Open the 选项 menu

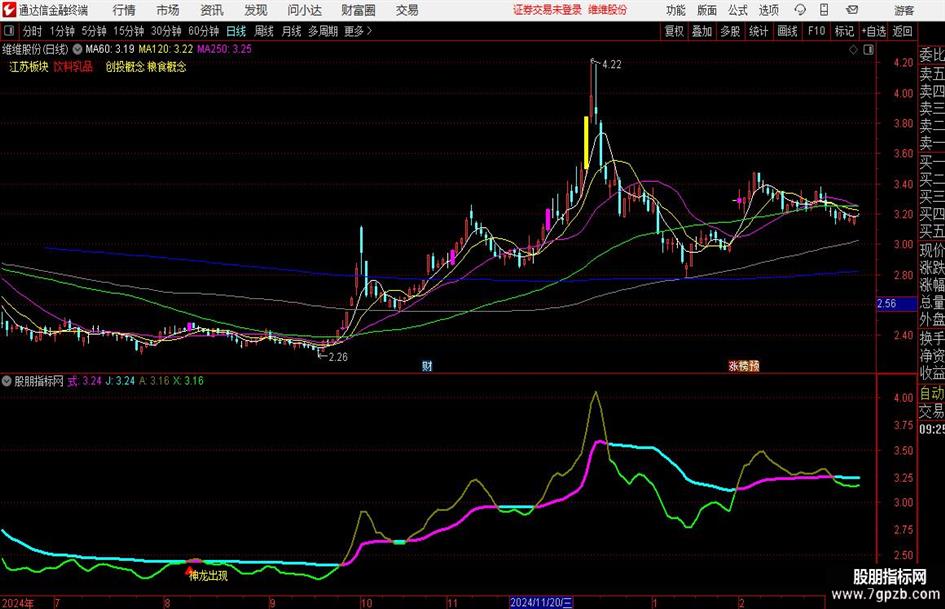pos(768,10)
